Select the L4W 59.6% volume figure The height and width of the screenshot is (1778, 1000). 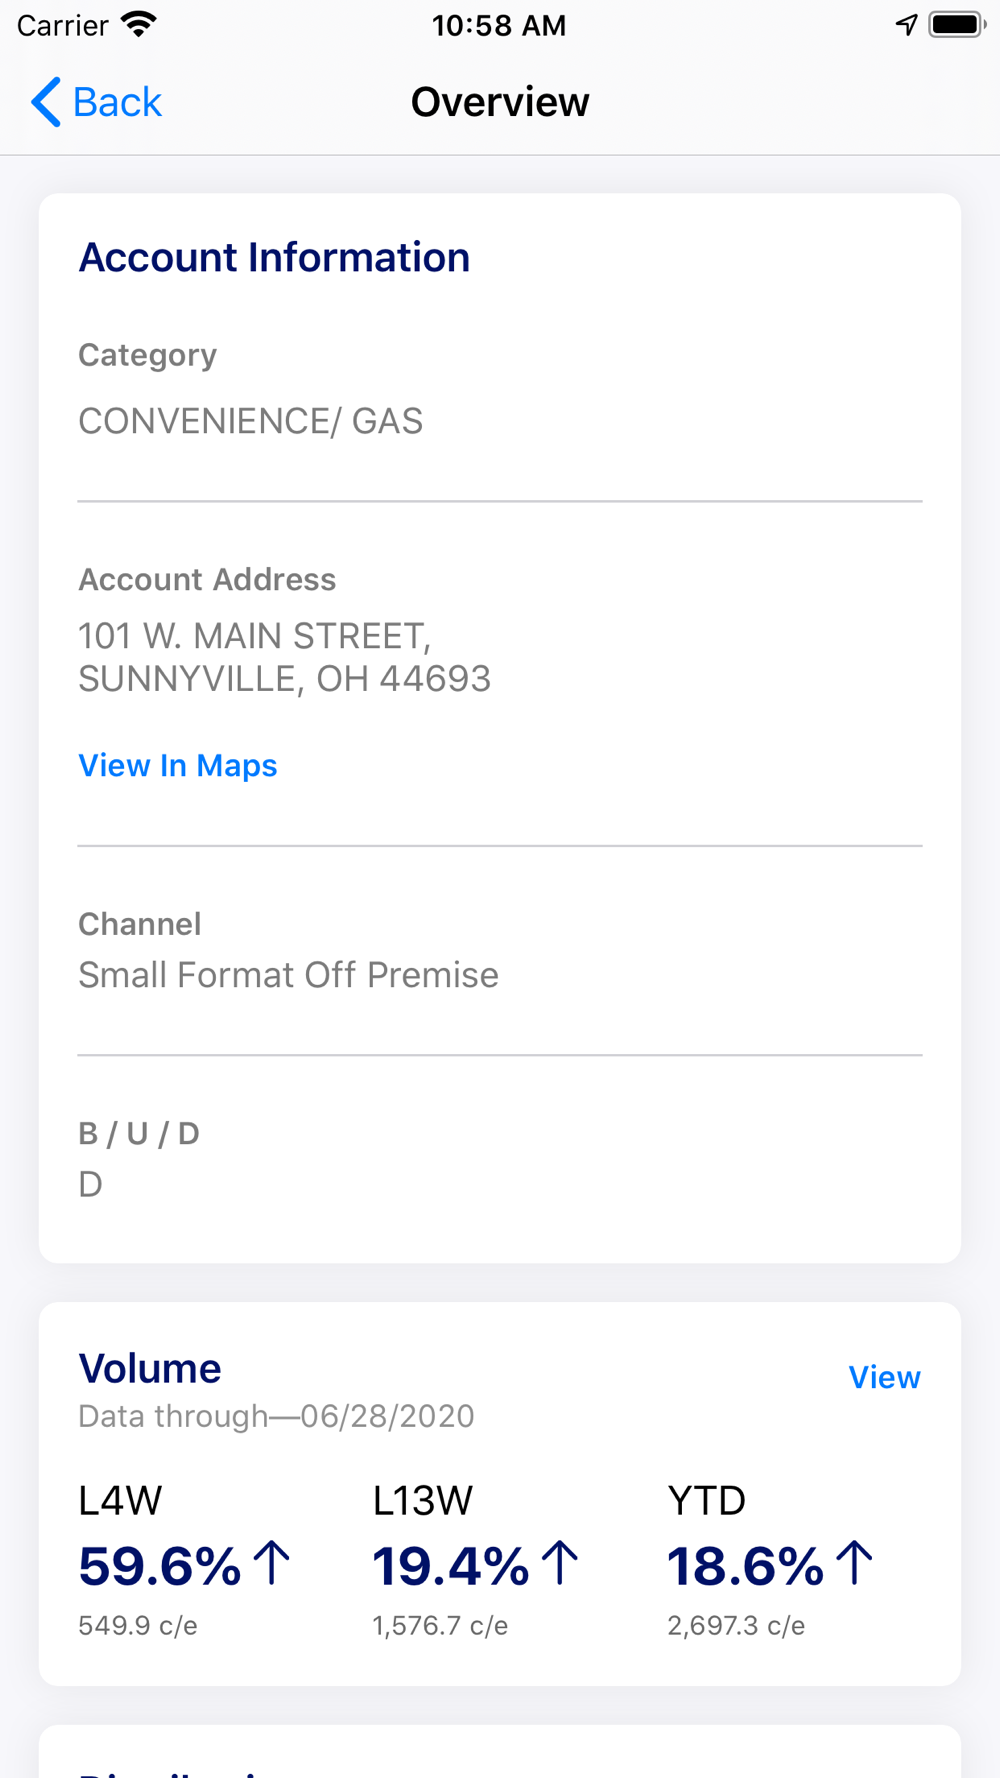160,1565
